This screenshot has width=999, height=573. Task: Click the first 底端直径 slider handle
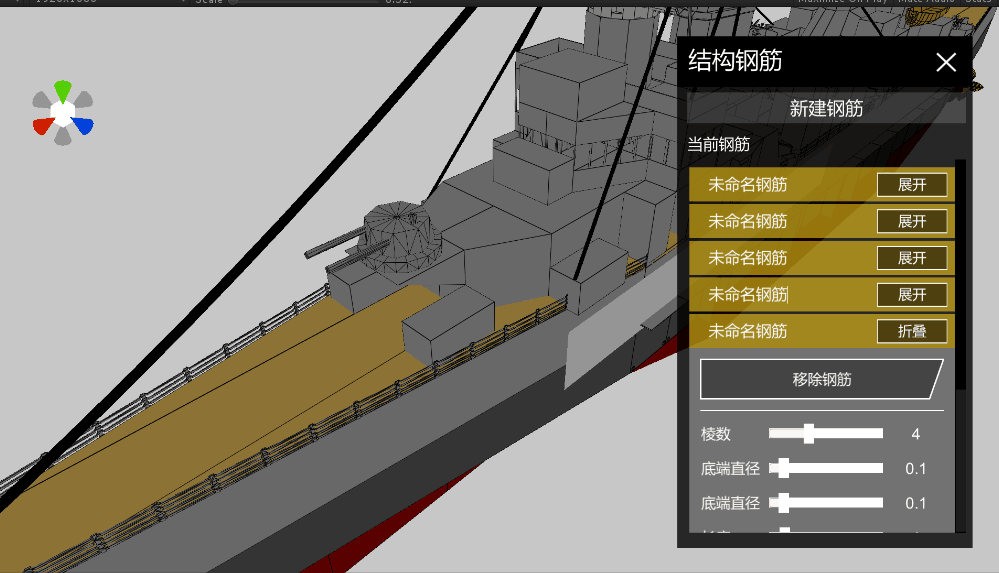click(784, 468)
